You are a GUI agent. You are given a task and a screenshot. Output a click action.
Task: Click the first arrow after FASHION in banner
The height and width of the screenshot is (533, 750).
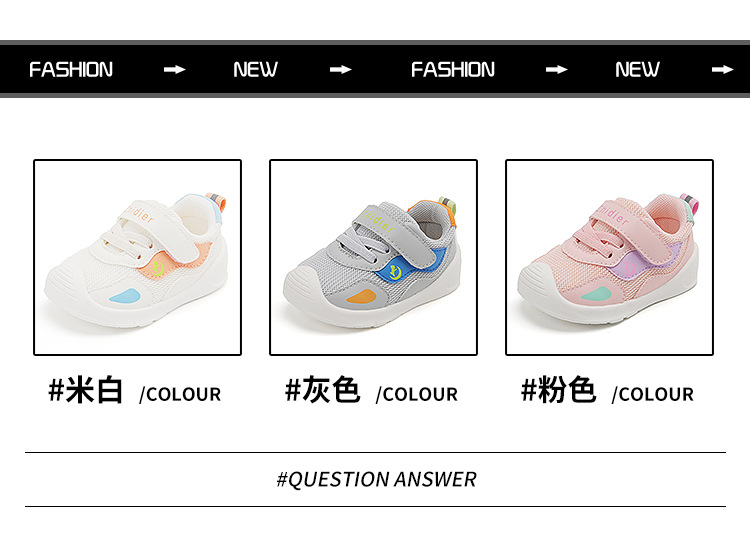[x=175, y=70]
